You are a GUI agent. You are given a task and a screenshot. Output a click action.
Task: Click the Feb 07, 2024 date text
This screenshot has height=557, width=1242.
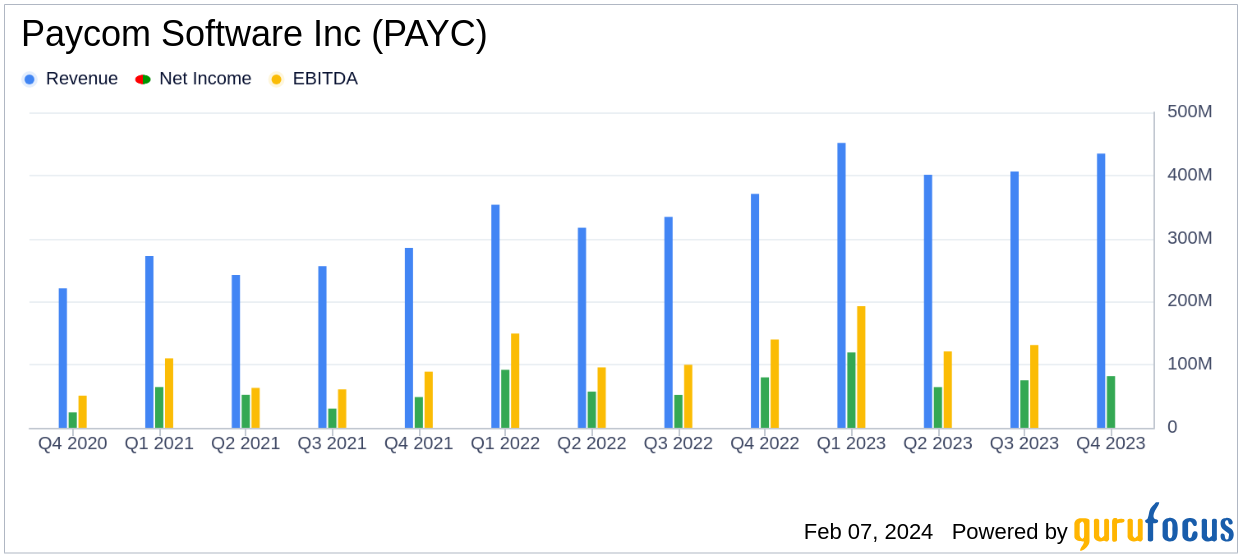[868, 531]
